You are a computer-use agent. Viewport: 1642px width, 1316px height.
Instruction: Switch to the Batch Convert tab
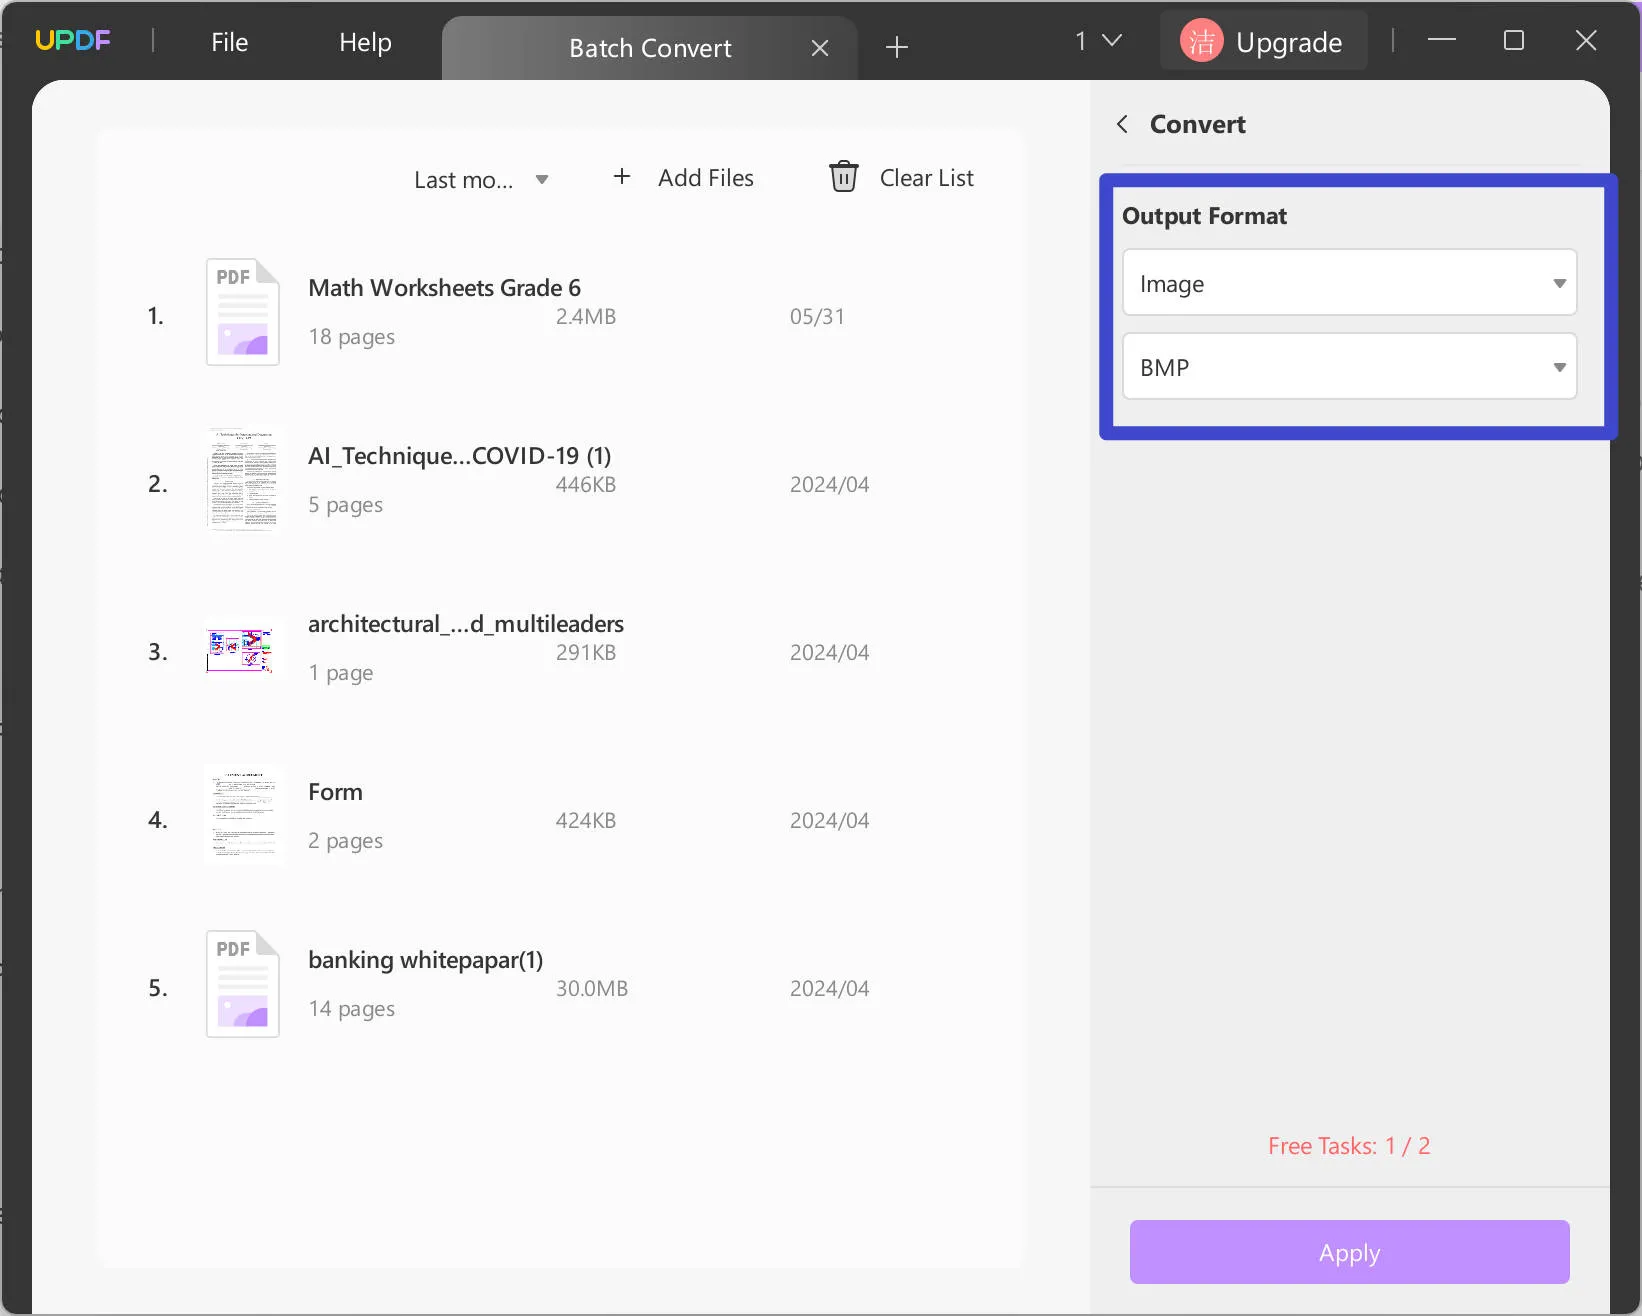tap(650, 48)
